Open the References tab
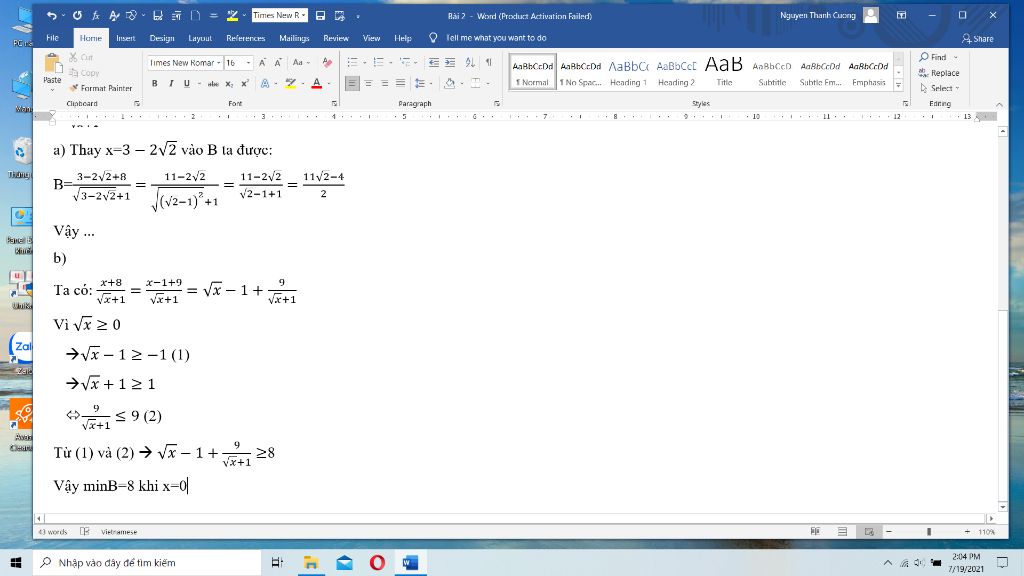Viewport: 1024px width, 576px height. click(x=246, y=38)
